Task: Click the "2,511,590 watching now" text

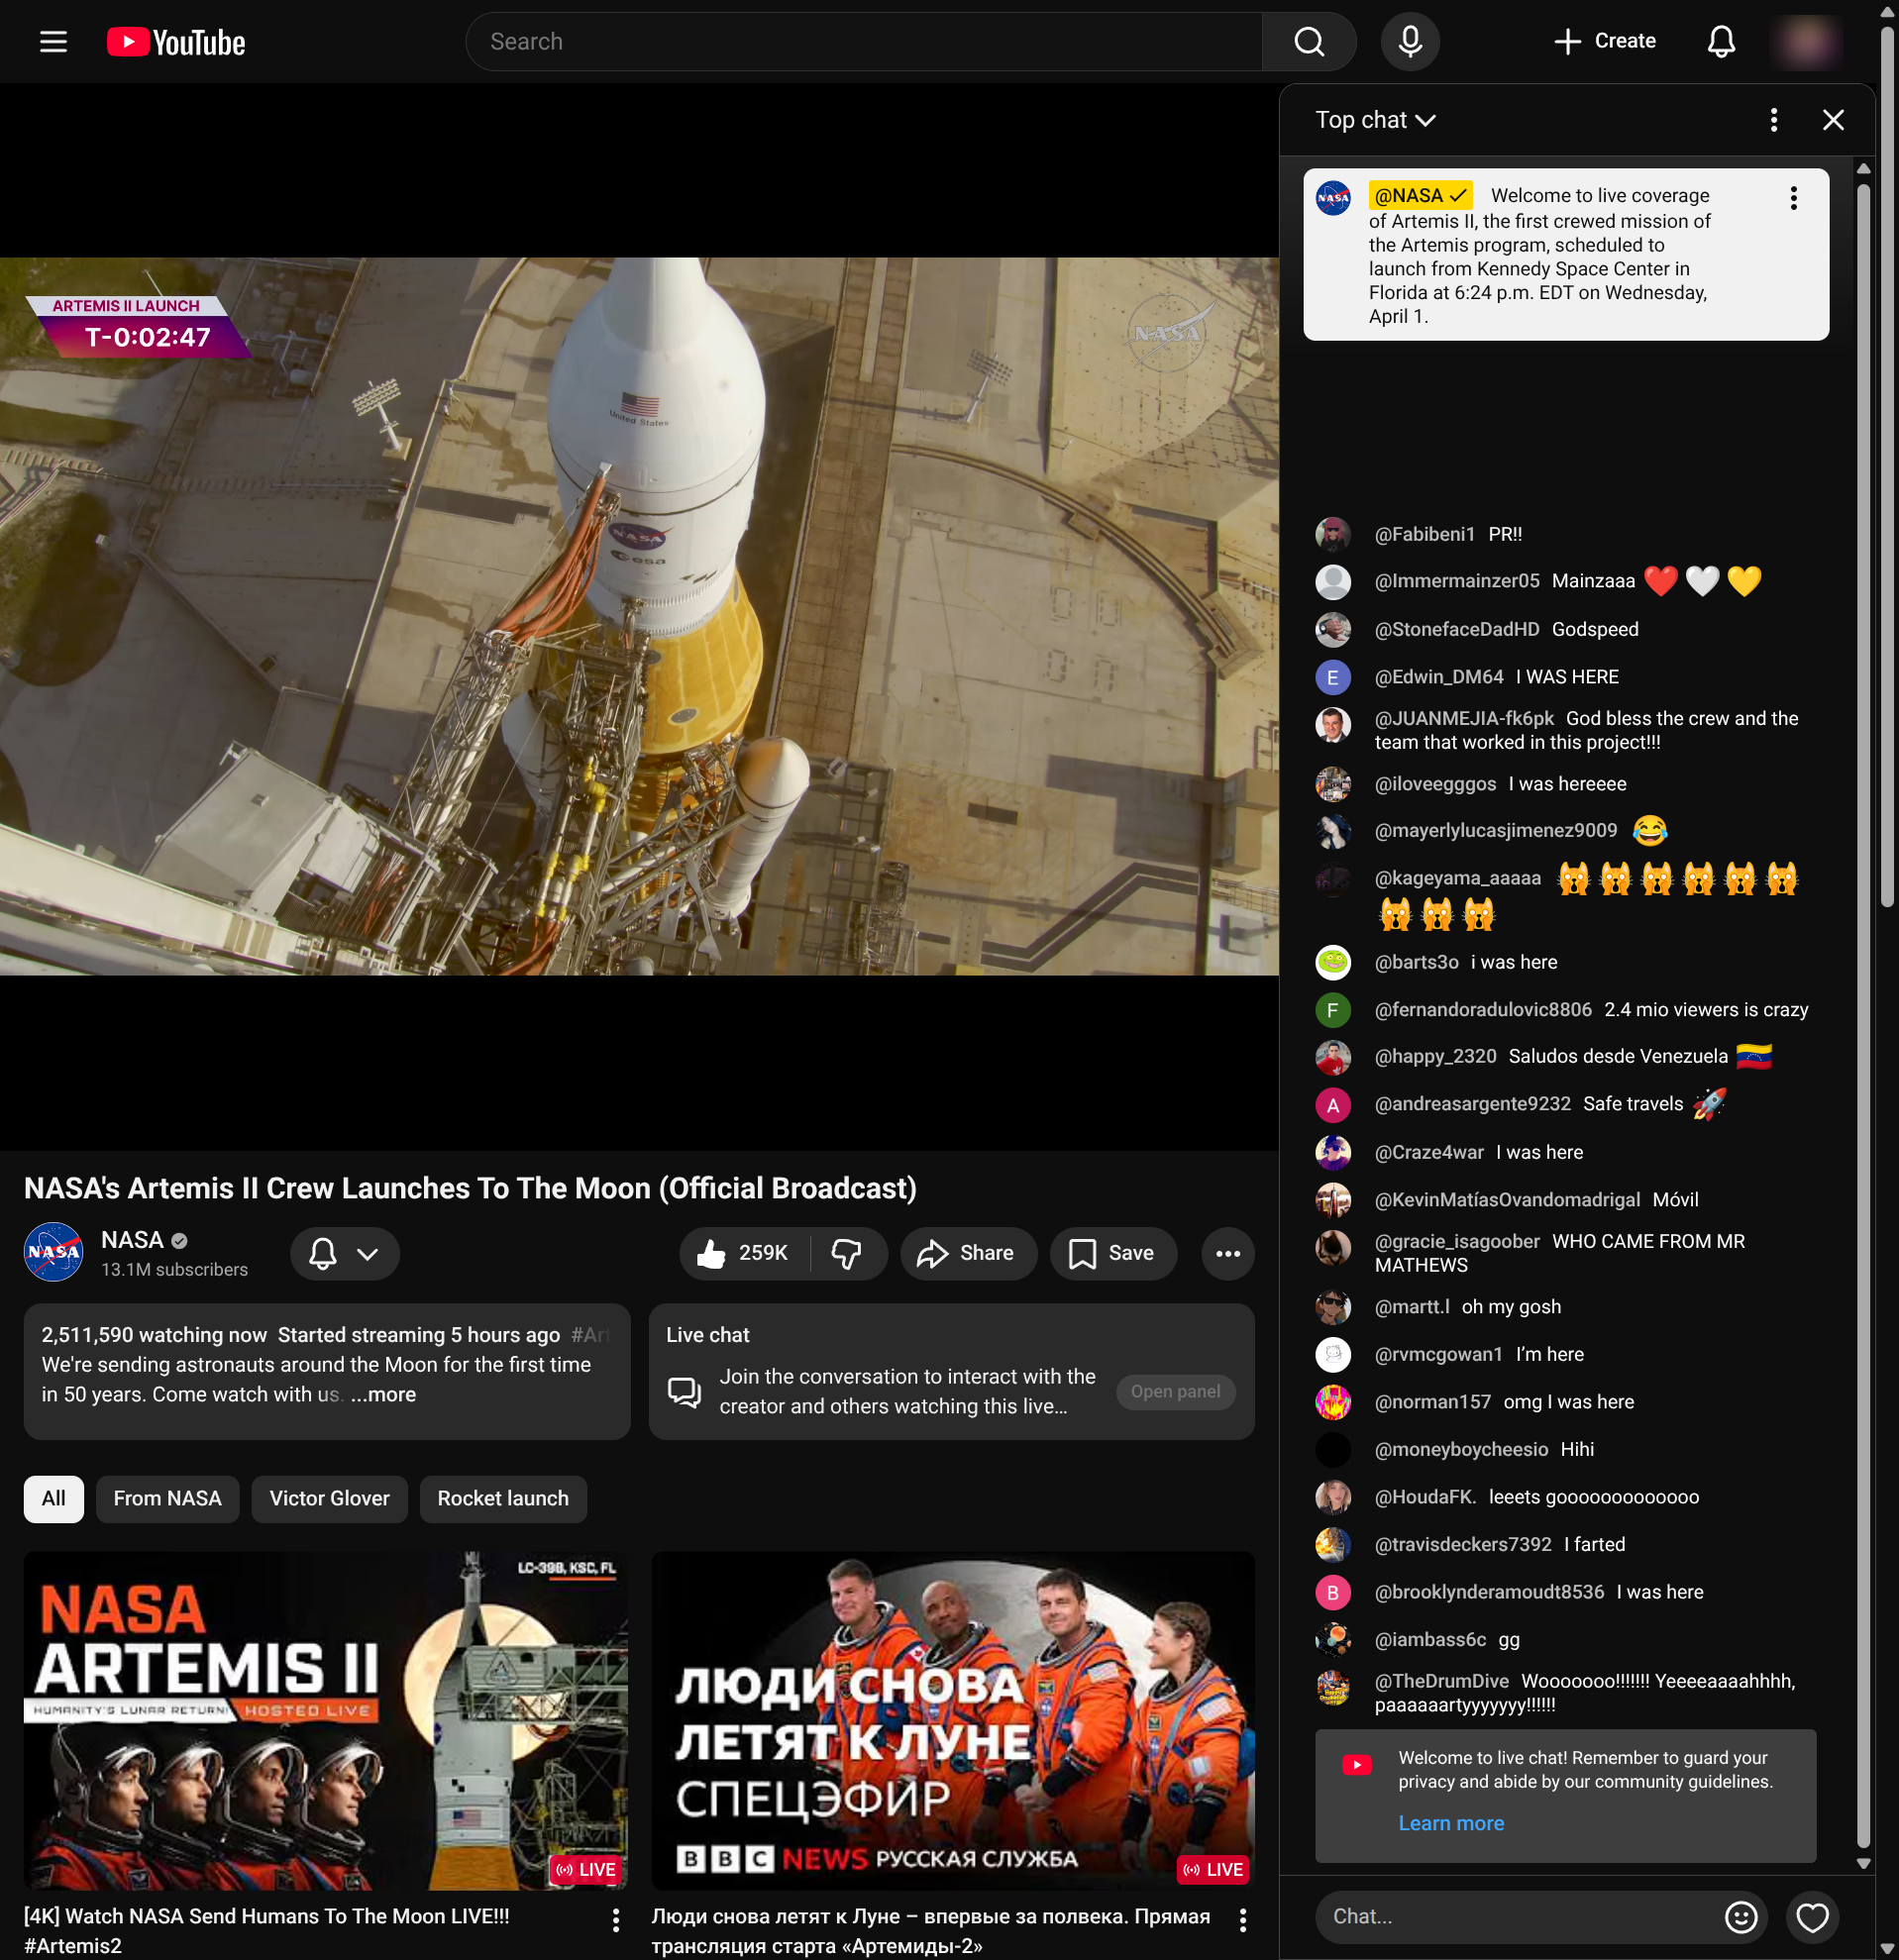Action: (154, 1334)
